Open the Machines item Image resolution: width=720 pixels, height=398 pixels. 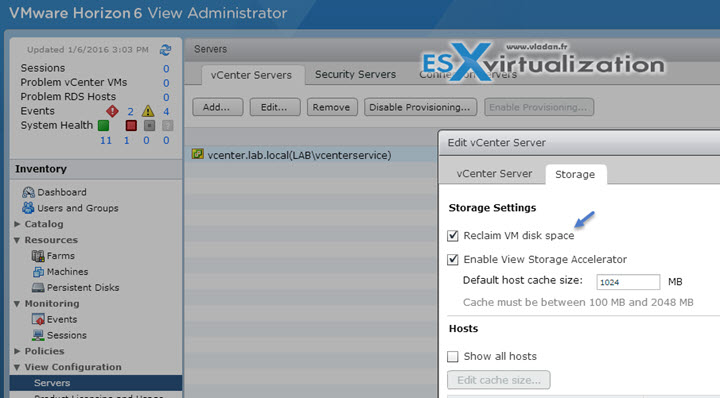click(68, 272)
